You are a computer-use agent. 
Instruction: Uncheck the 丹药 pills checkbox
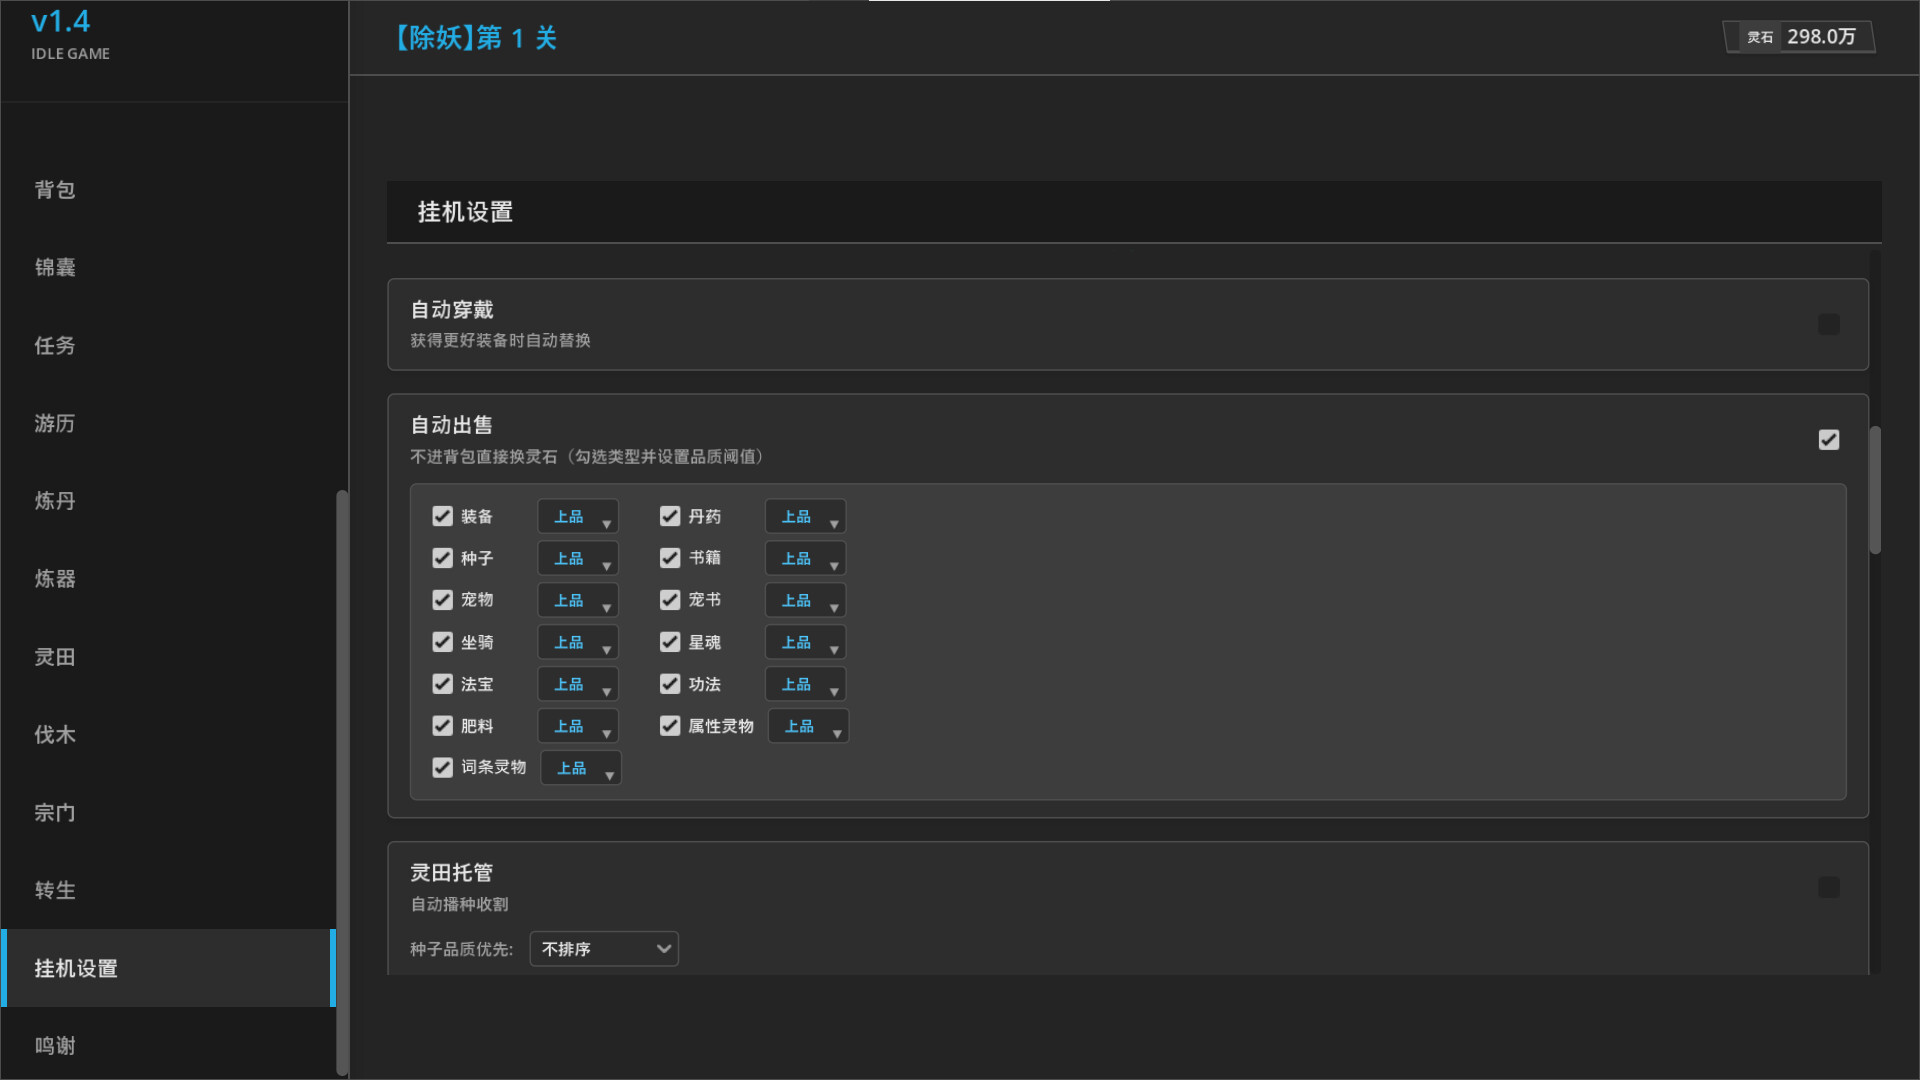(x=670, y=516)
